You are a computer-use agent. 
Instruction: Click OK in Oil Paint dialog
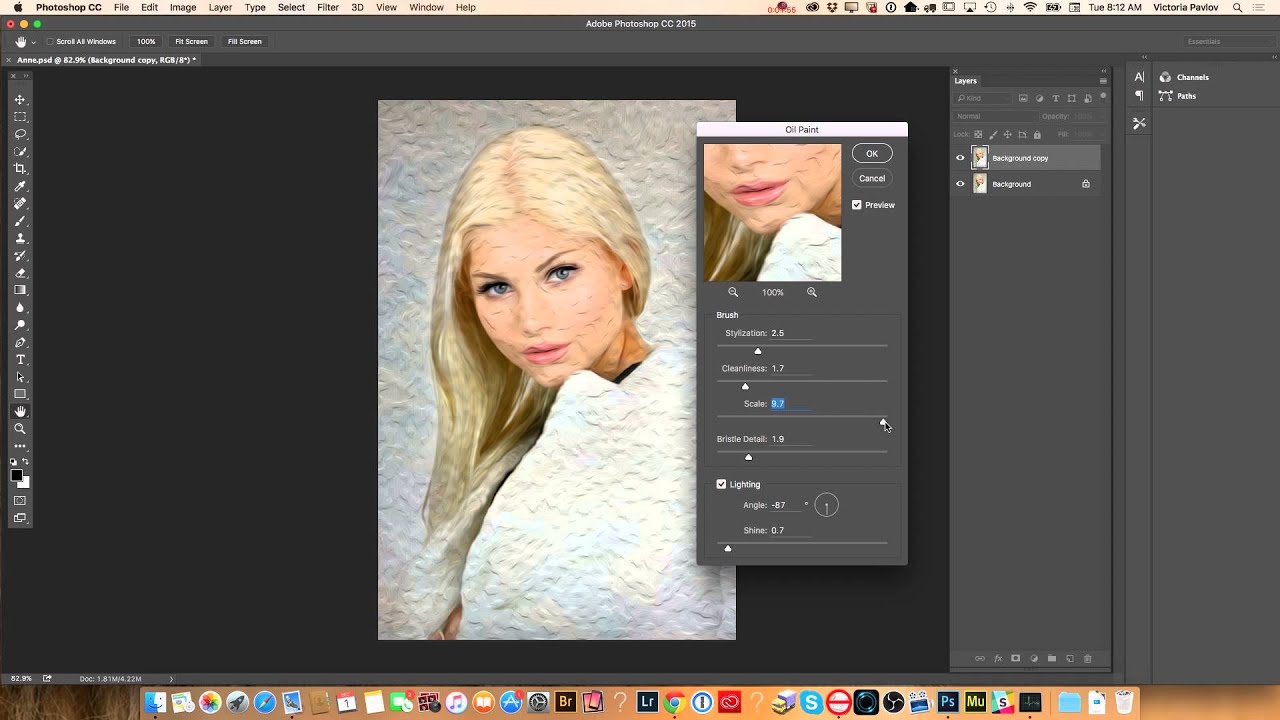point(872,153)
